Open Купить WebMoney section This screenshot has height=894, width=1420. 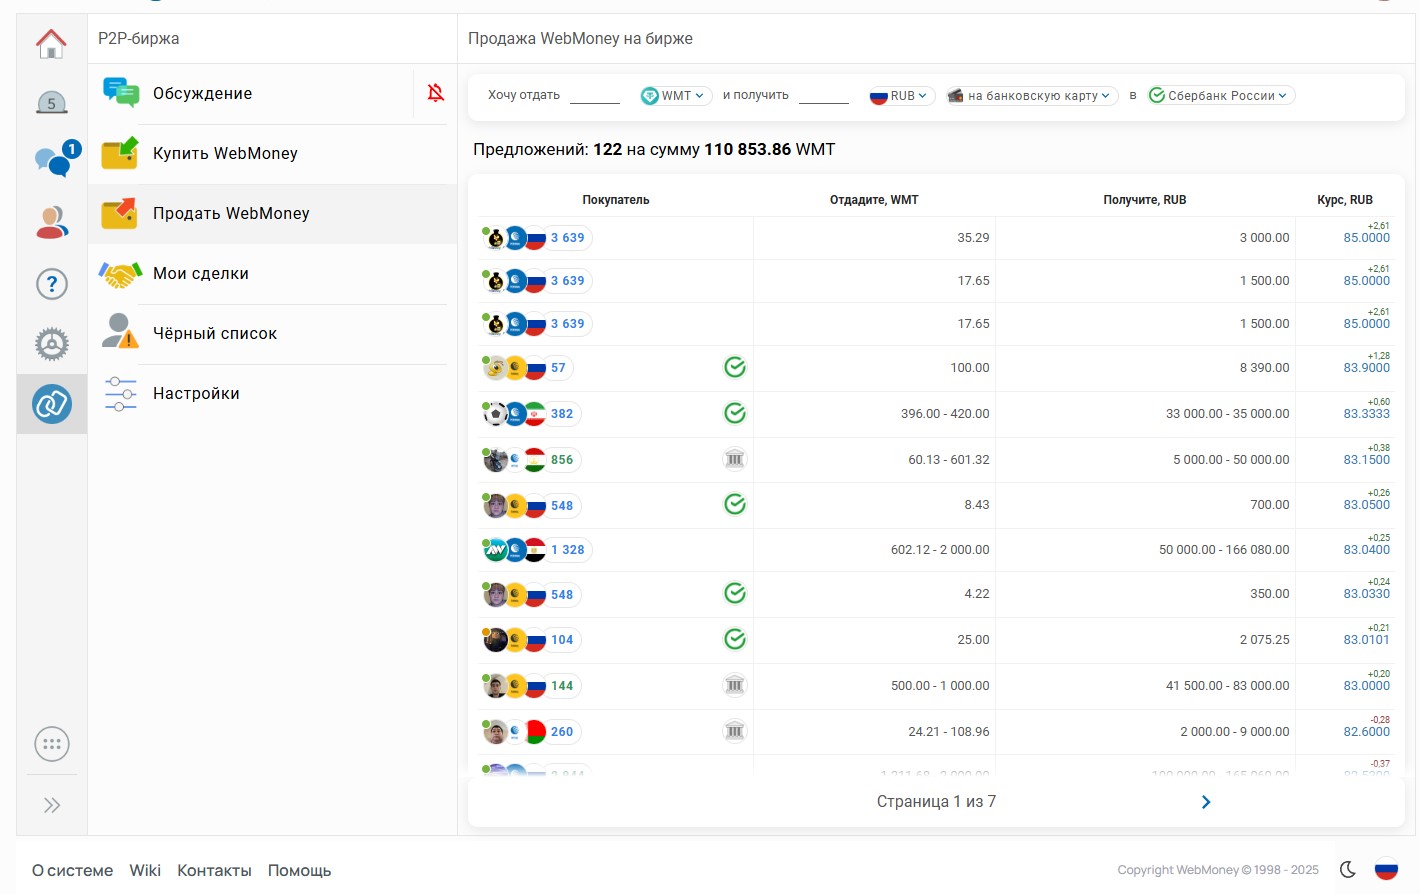tap(273, 154)
